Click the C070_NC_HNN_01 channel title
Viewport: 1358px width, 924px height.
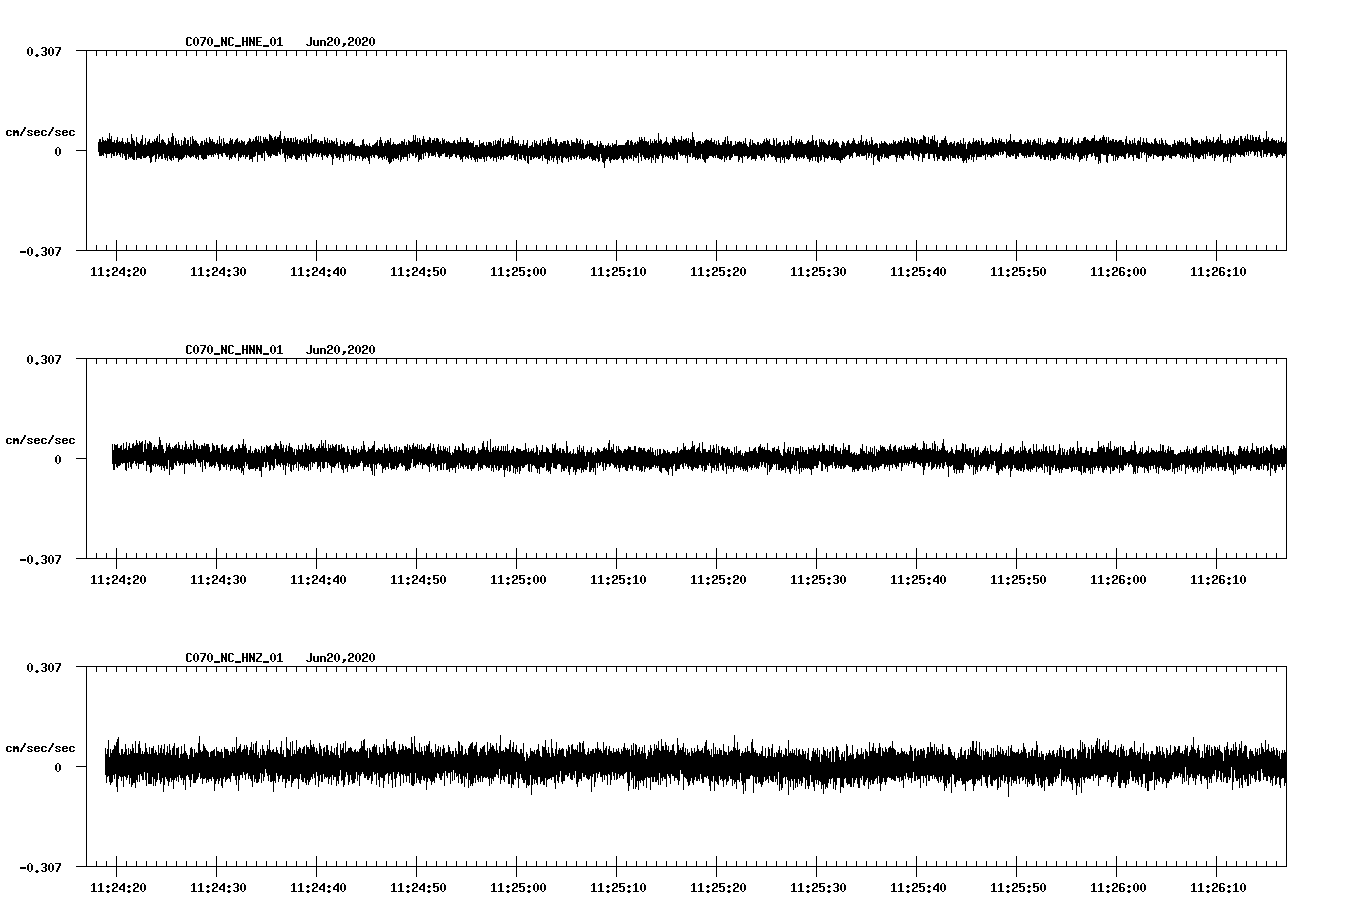[234, 350]
